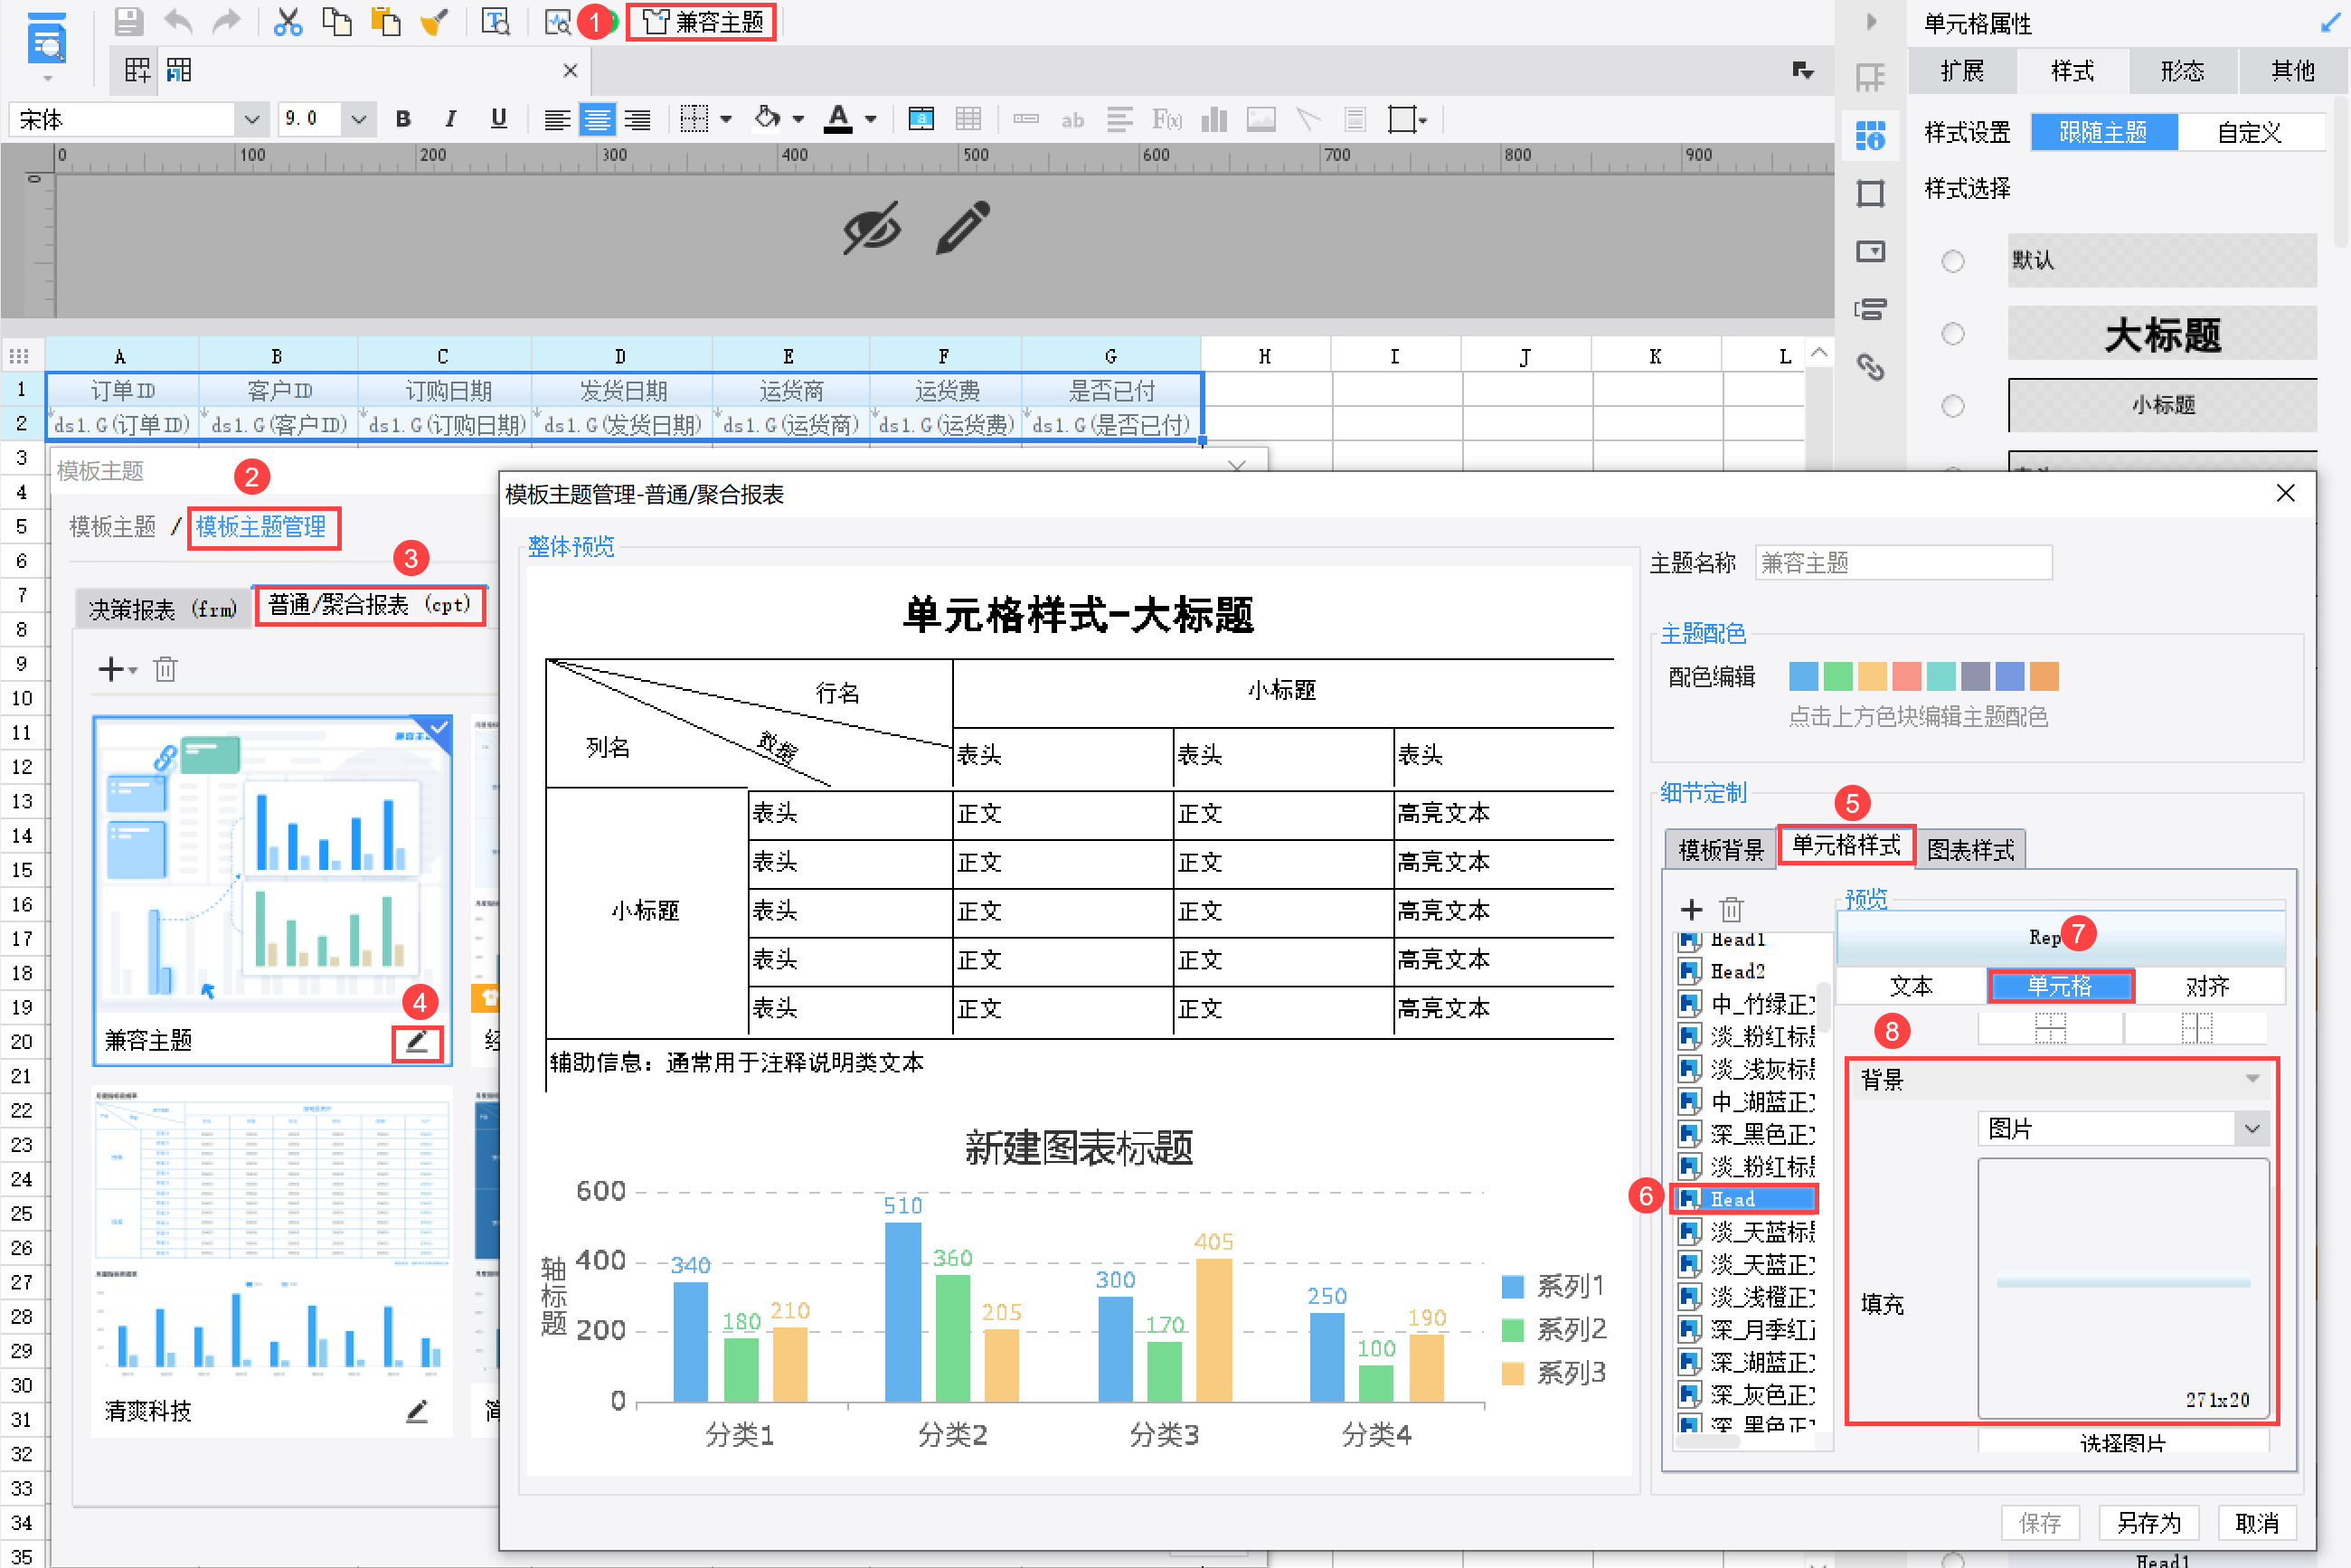The image size is (2351, 1568).
Task: Click the Cut scissors icon
Action: coord(288,21)
